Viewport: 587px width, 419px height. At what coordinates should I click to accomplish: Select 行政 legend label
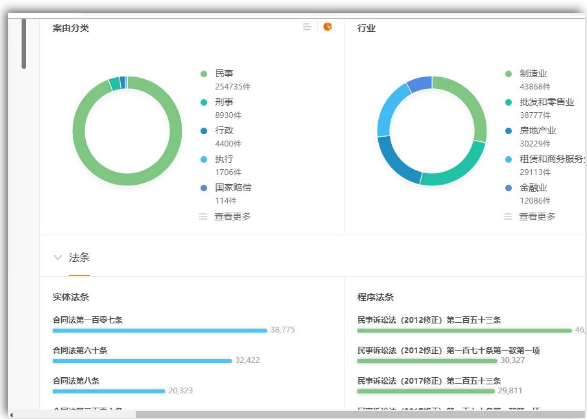[x=224, y=130]
